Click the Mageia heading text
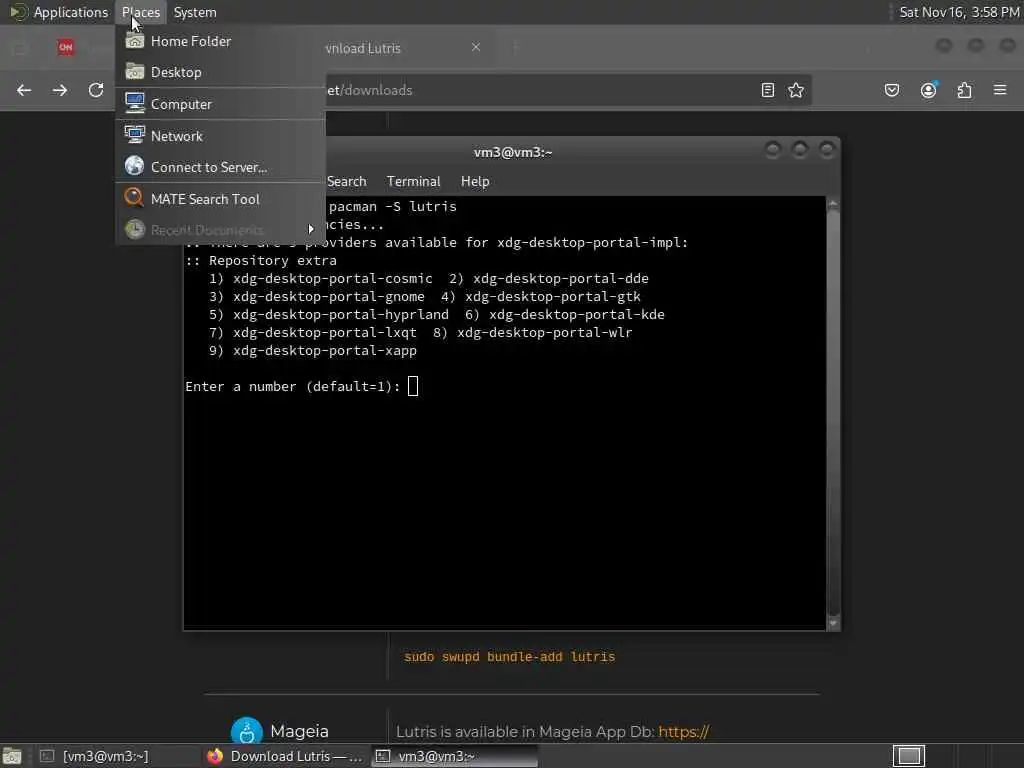Image resolution: width=1024 pixels, height=768 pixels. (x=299, y=731)
